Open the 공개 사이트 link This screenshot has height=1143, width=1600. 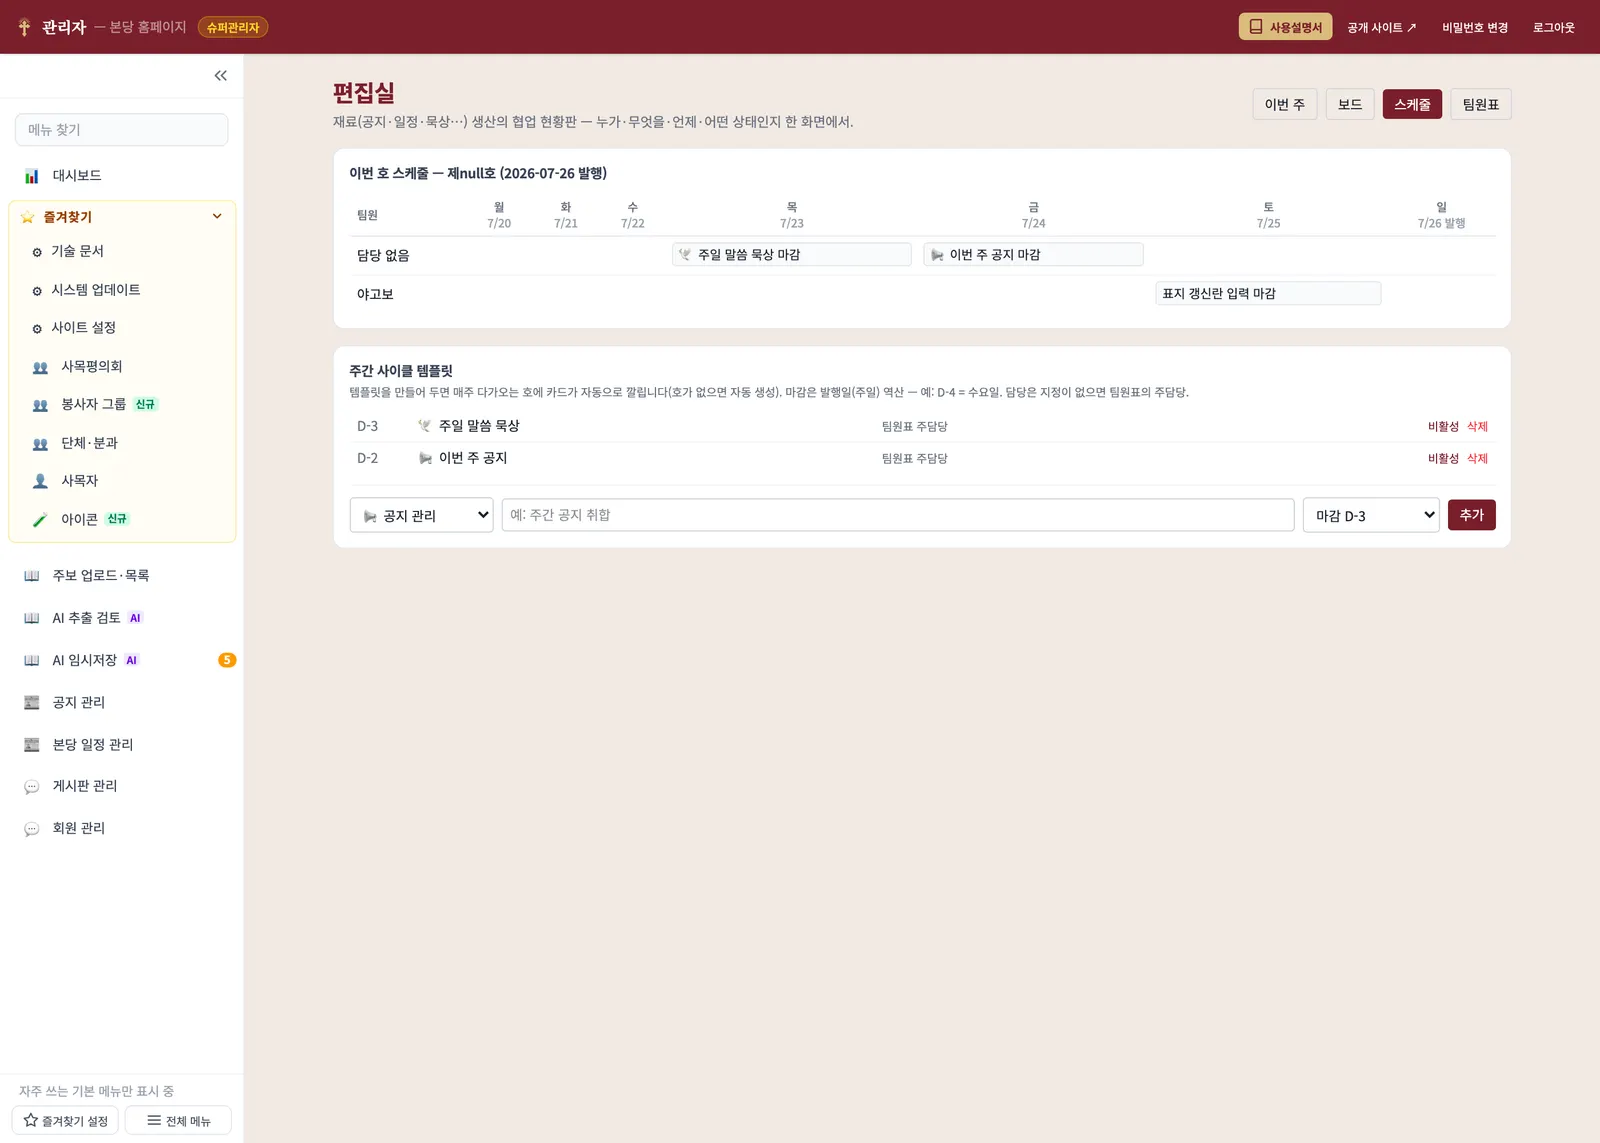tap(1381, 27)
